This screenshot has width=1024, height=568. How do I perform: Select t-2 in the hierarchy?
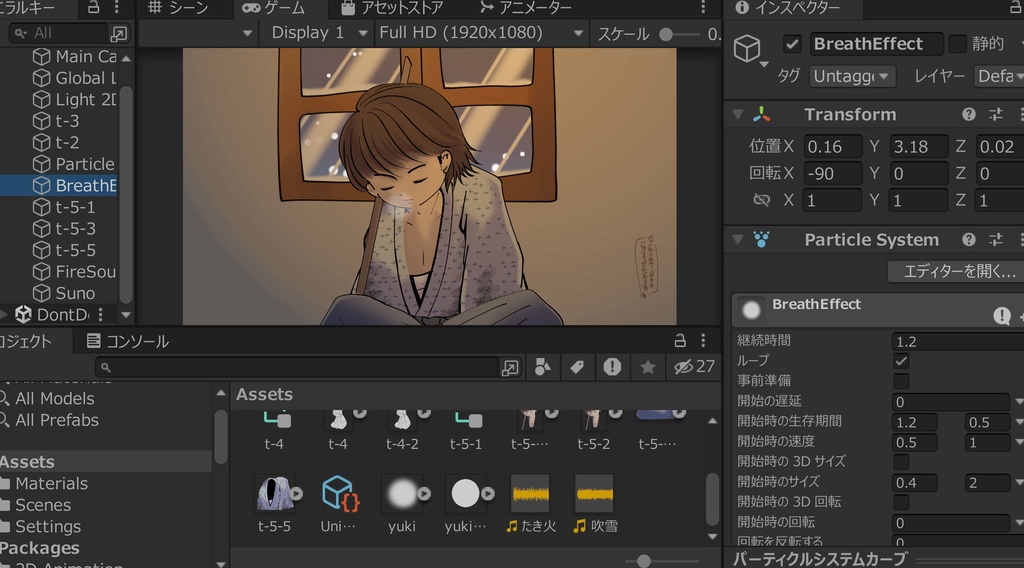56,143
